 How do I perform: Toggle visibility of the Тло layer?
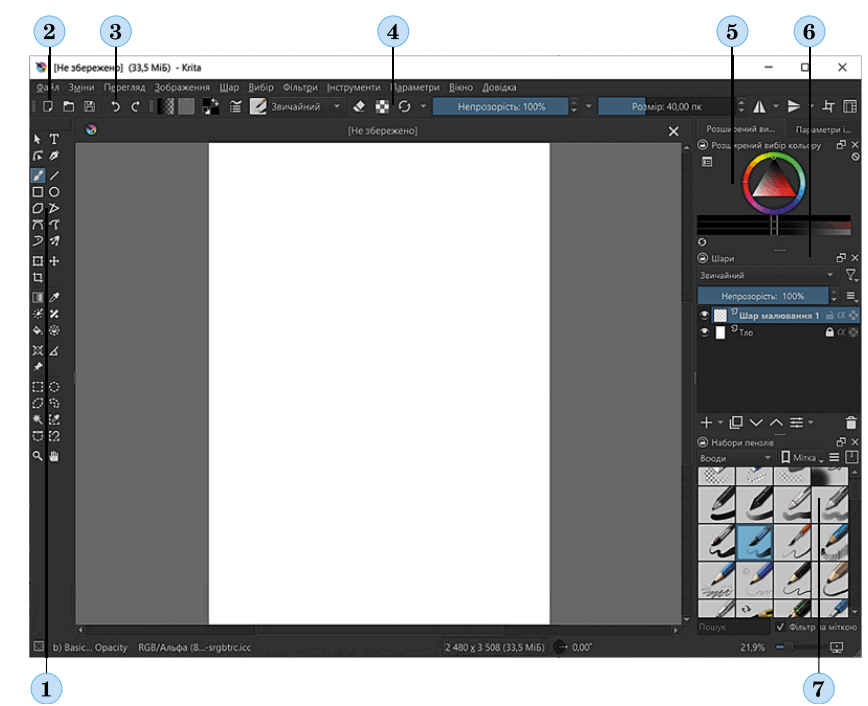pyautogui.click(x=704, y=332)
